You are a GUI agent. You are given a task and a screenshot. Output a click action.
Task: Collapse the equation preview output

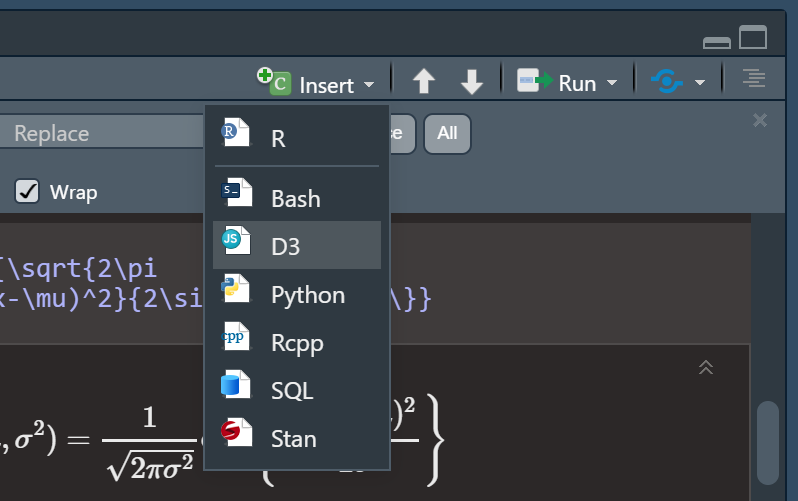click(x=706, y=367)
